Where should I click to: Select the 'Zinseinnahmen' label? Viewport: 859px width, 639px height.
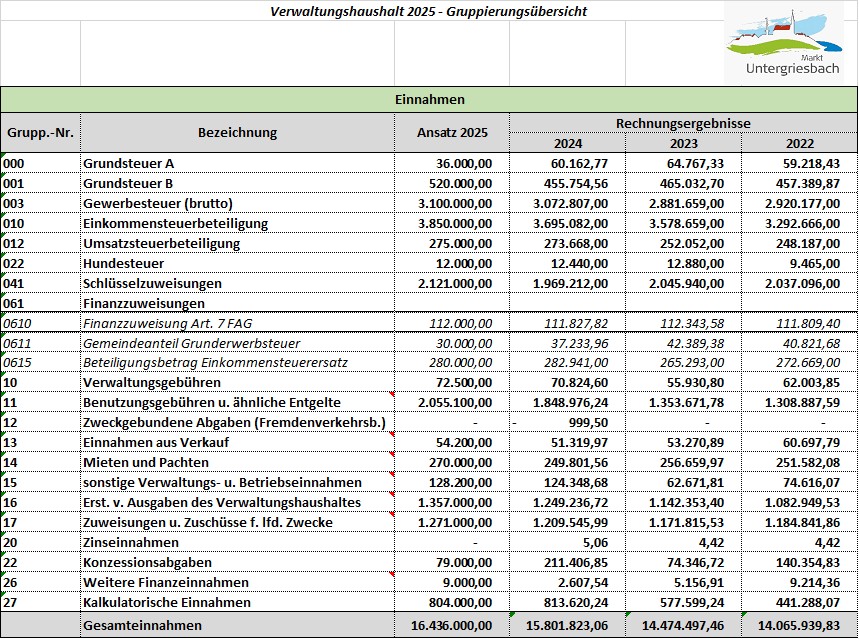tap(131, 543)
